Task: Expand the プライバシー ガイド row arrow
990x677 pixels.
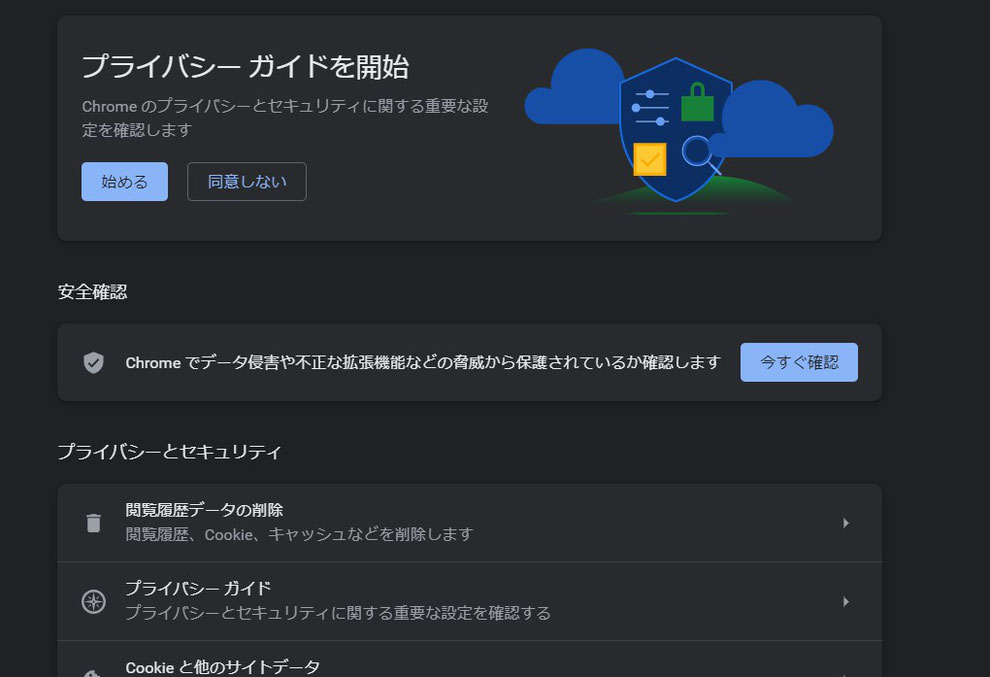Action: pos(845,602)
